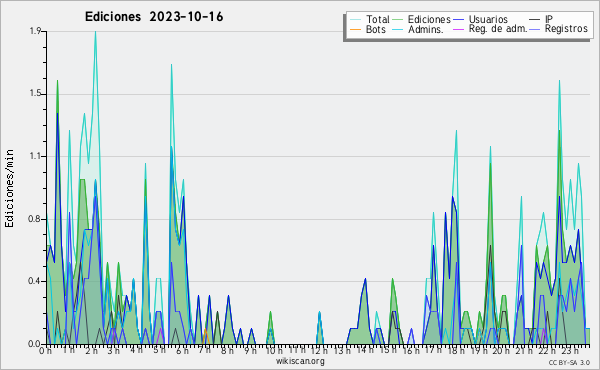Click the 0.8 value on y-axis
Viewport: 600px width, 370px height.
click(x=35, y=219)
